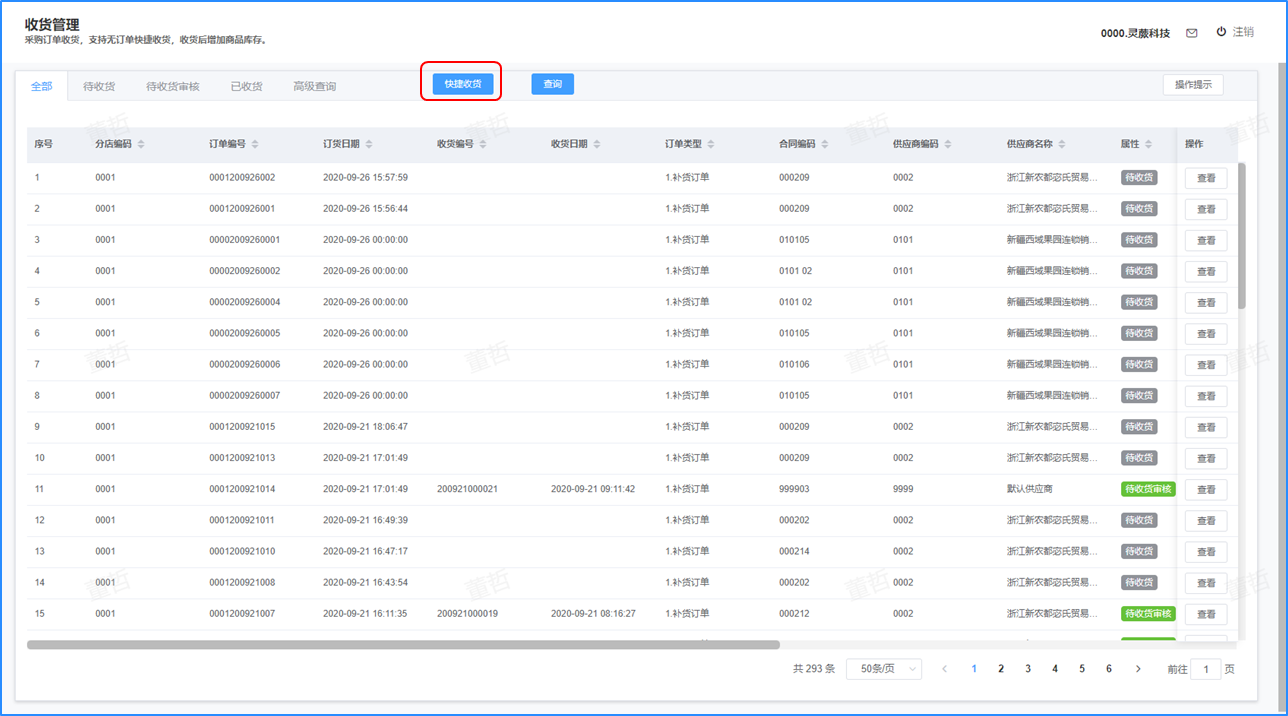Select the 高级查询 tab
This screenshot has width=1288, height=716.
click(314, 86)
